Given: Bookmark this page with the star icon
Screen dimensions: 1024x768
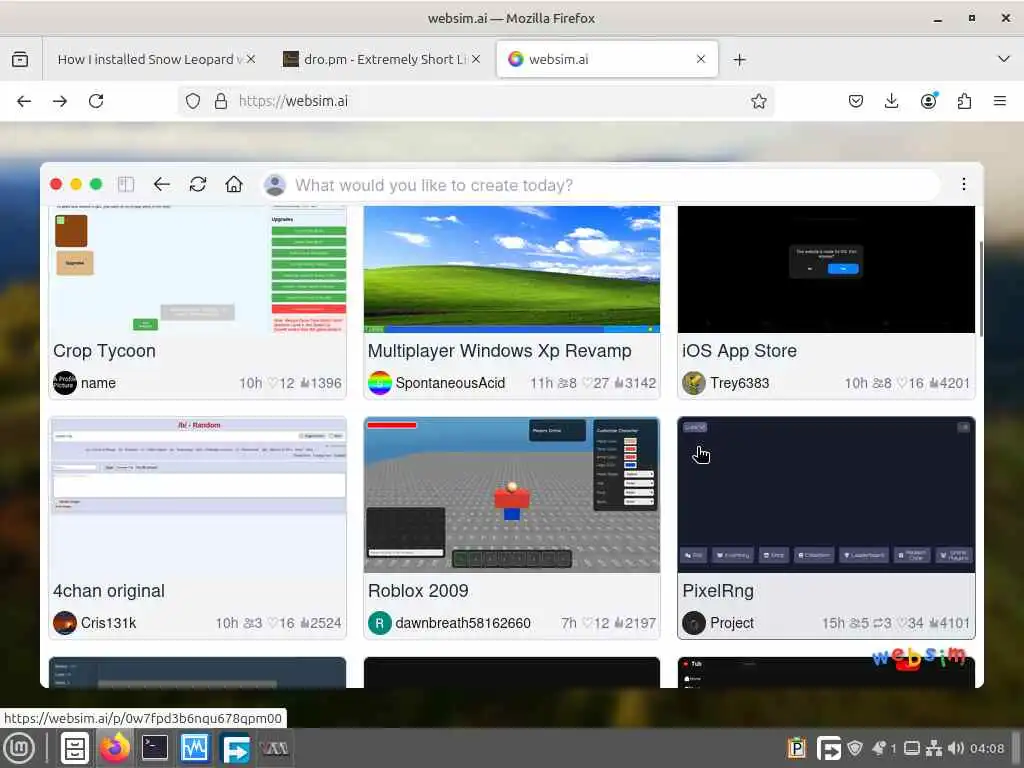Looking at the screenshot, I should pos(758,101).
